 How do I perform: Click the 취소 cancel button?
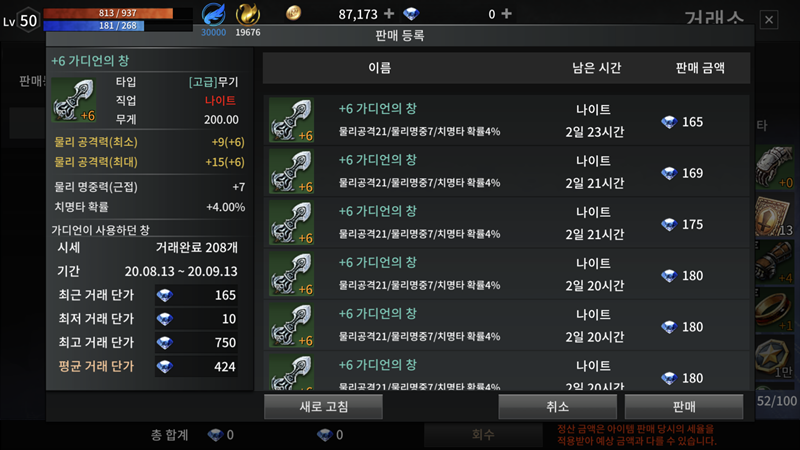[x=557, y=407]
